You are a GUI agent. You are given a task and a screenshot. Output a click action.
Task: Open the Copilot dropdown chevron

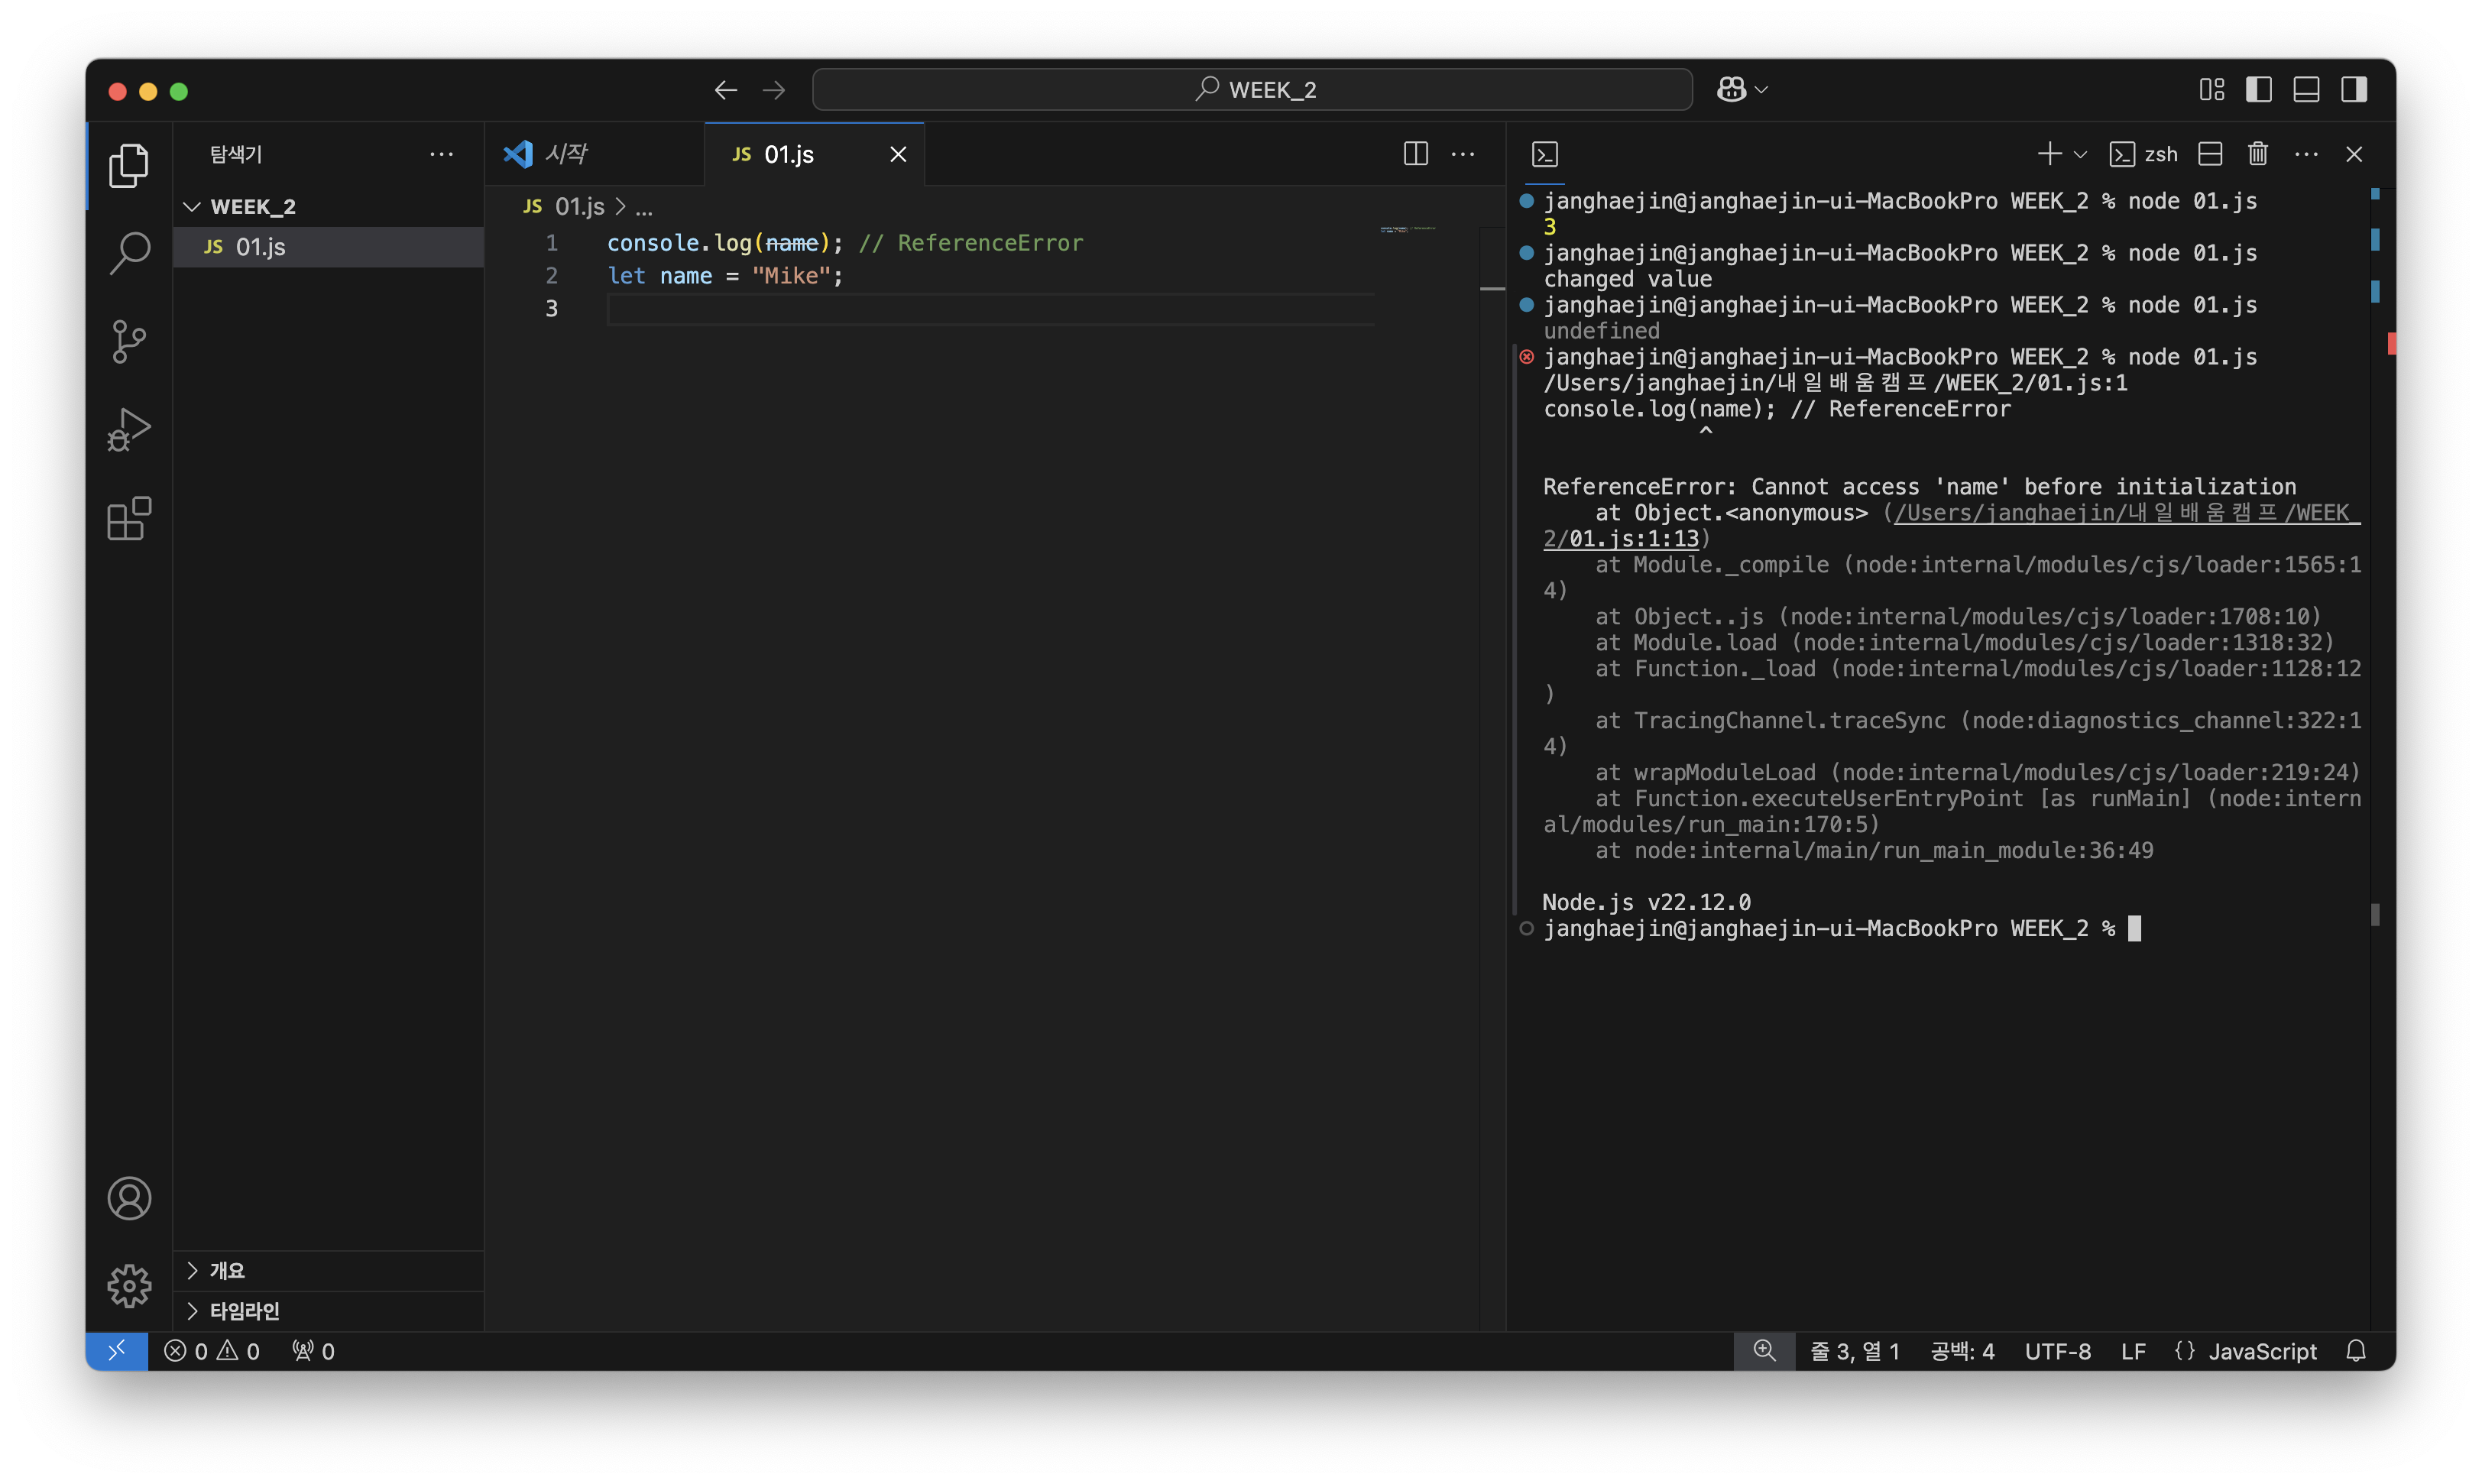point(1761,90)
